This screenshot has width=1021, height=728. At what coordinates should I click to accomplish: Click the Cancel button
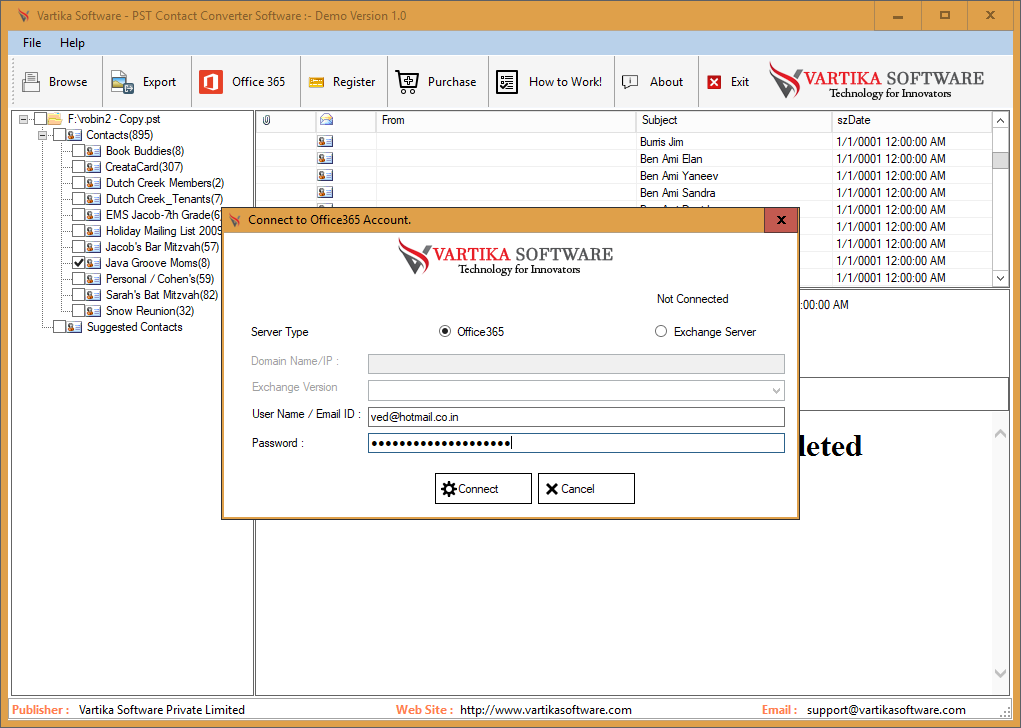586,488
